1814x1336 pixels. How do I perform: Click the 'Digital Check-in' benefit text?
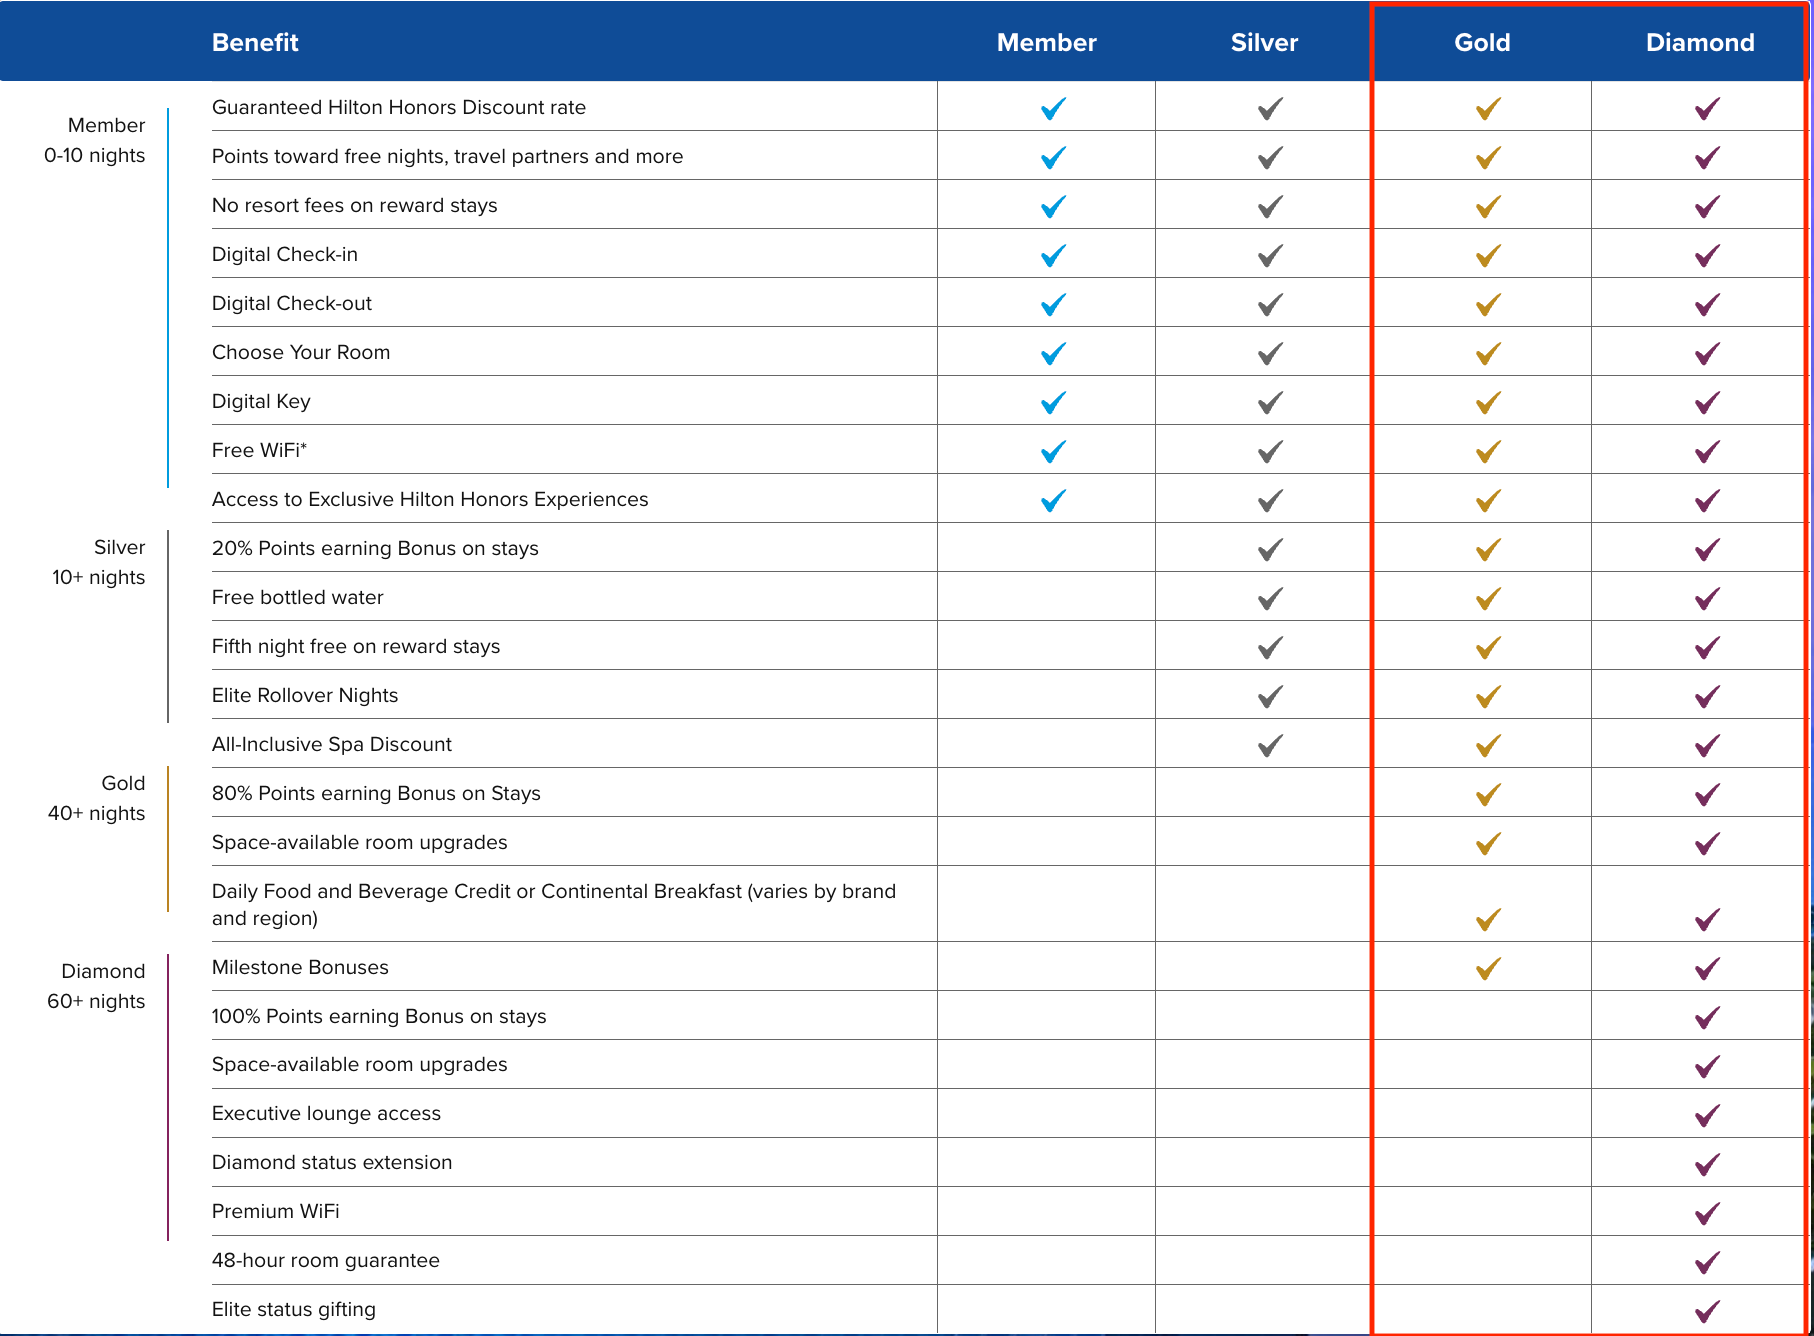tap(285, 254)
